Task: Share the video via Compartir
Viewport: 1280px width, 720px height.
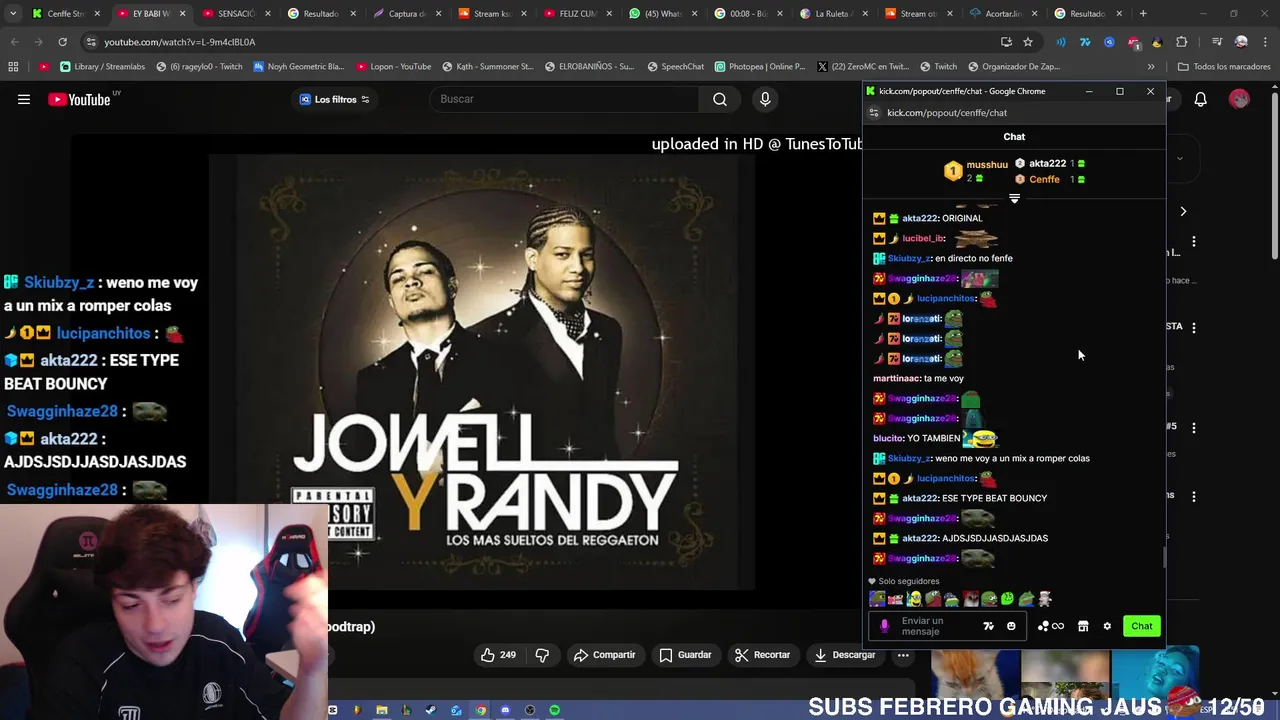Action: [x=604, y=655]
